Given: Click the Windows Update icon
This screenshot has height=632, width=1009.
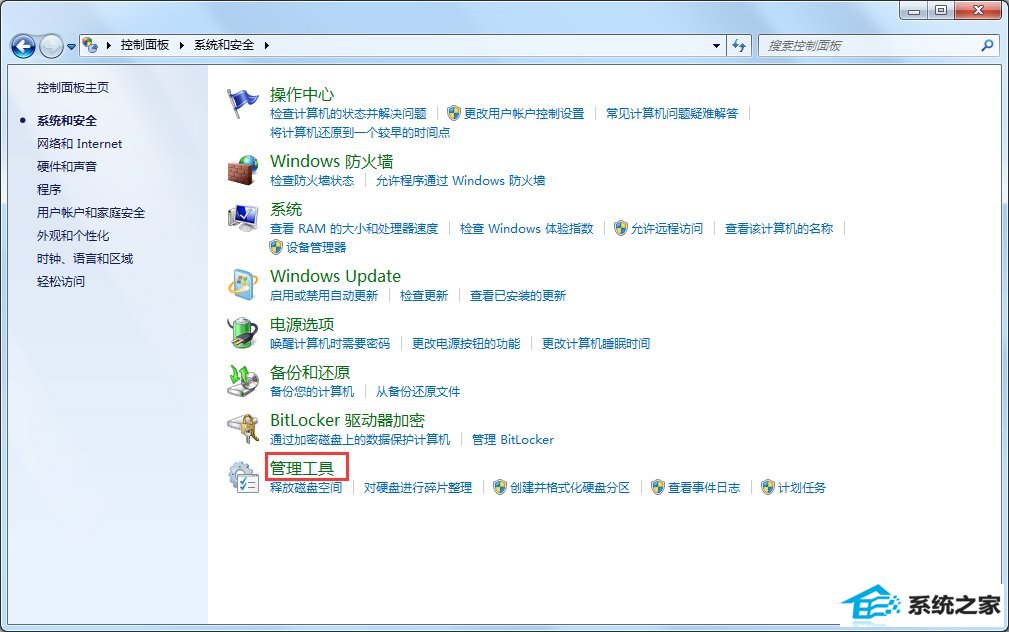Looking at the screenshot, I should click(x=243, y=285).
